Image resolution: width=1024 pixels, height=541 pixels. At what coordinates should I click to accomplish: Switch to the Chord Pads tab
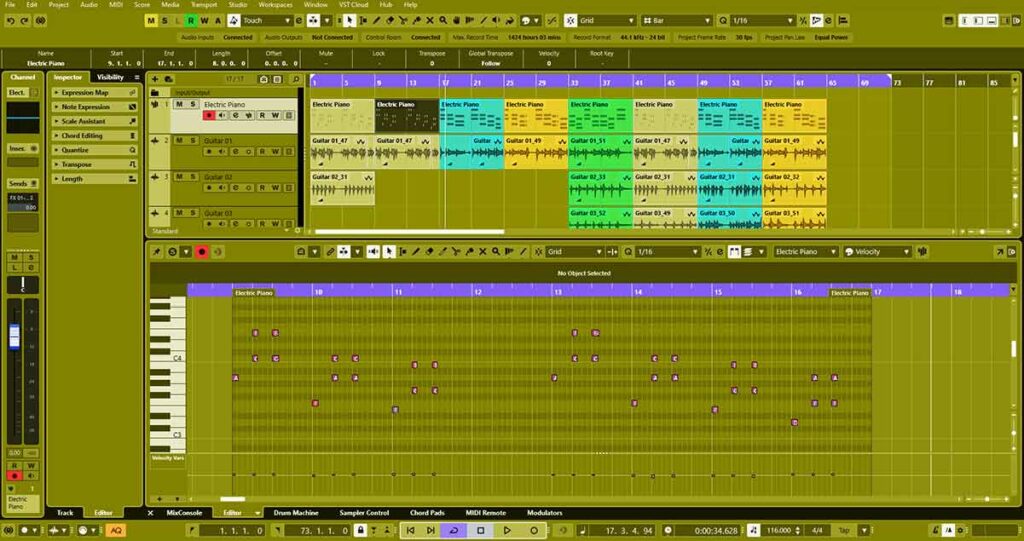click(x=426, y=513)
